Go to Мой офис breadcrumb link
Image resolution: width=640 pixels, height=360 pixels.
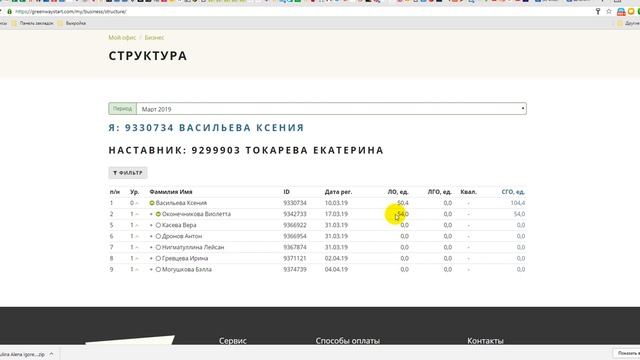pyautogui.click(x=122, y=38)
